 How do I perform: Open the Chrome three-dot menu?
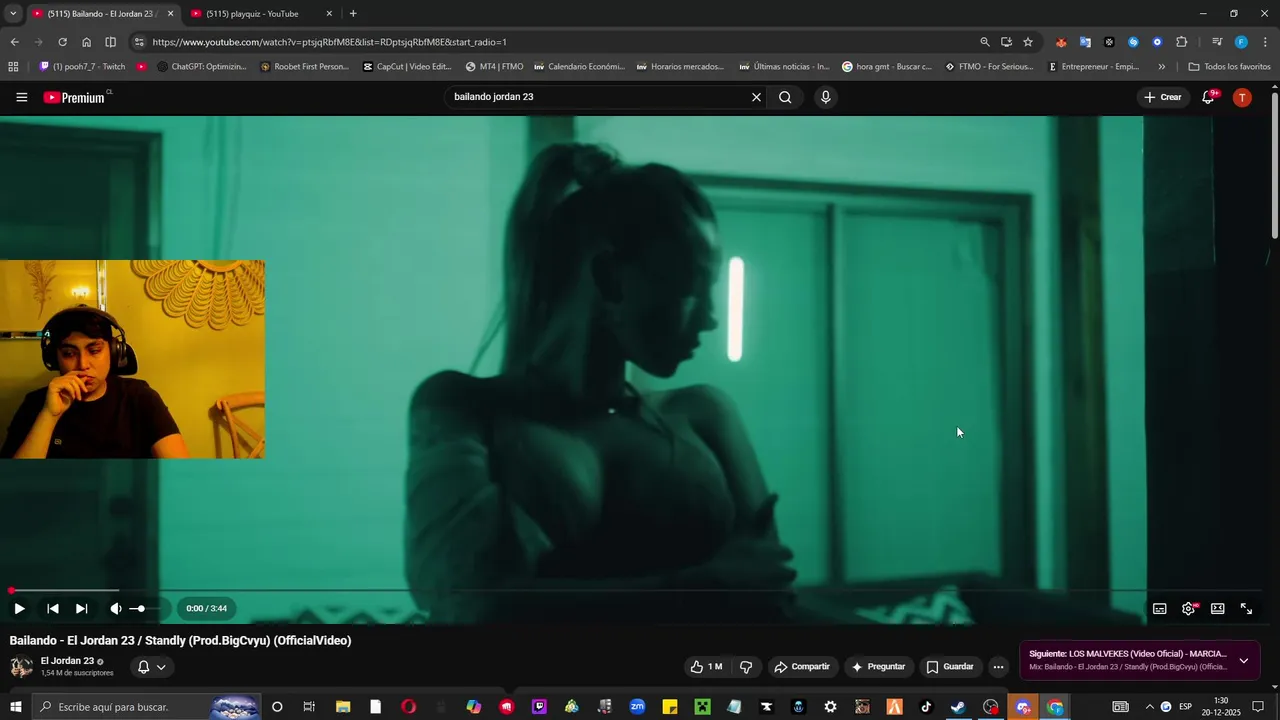[x=1265, y=42]
